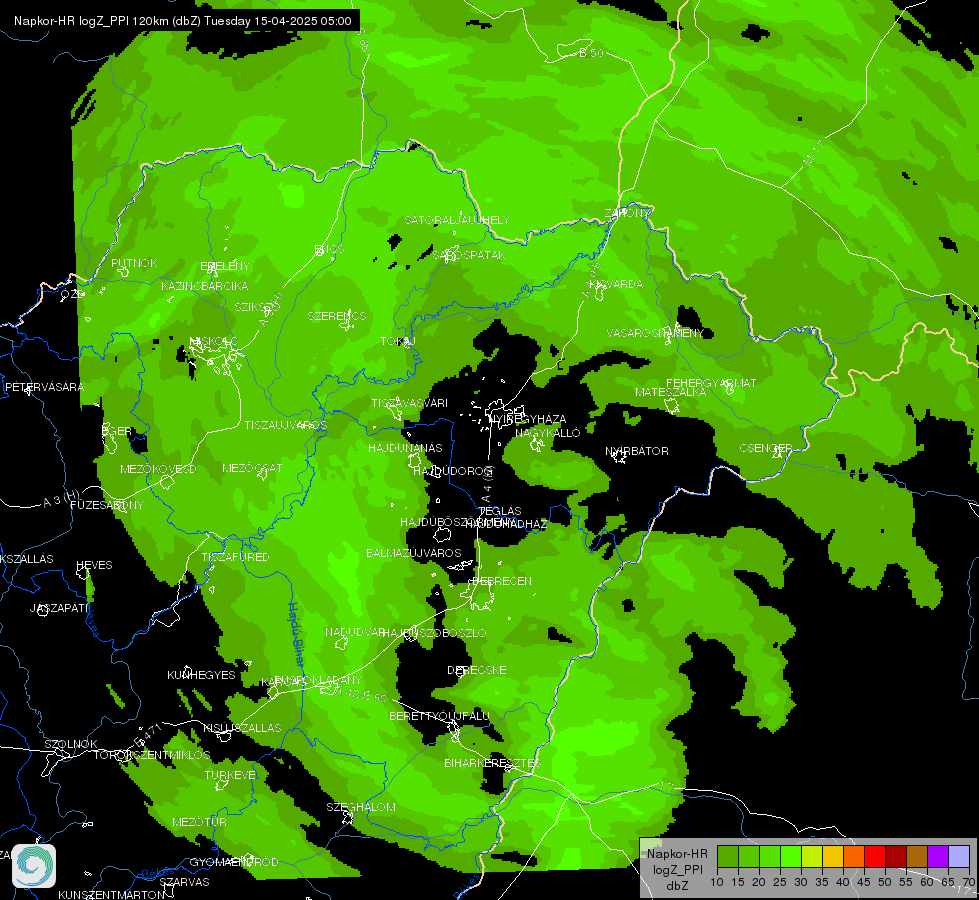Click the HAJDUDOROG town label
Viewport: 979px width, 900px height.
(x=453, y=471)
